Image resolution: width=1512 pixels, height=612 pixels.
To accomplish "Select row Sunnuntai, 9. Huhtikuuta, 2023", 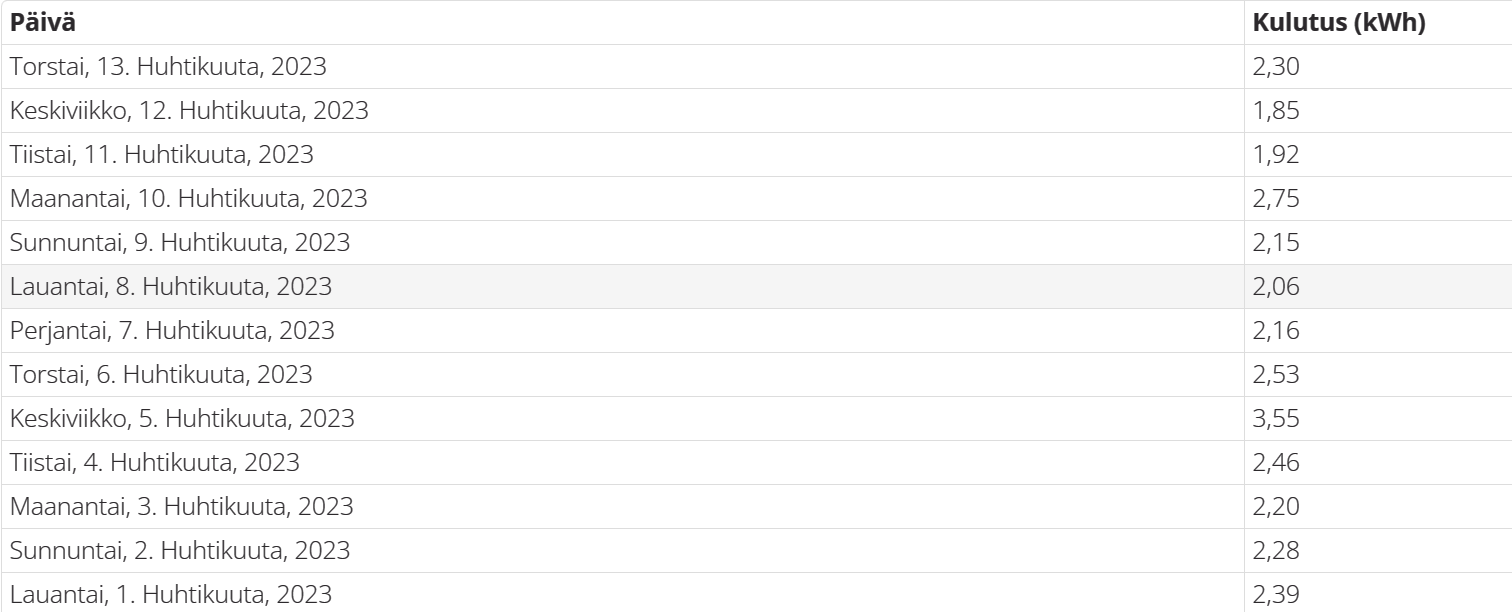I will click(x=756, y=243).
